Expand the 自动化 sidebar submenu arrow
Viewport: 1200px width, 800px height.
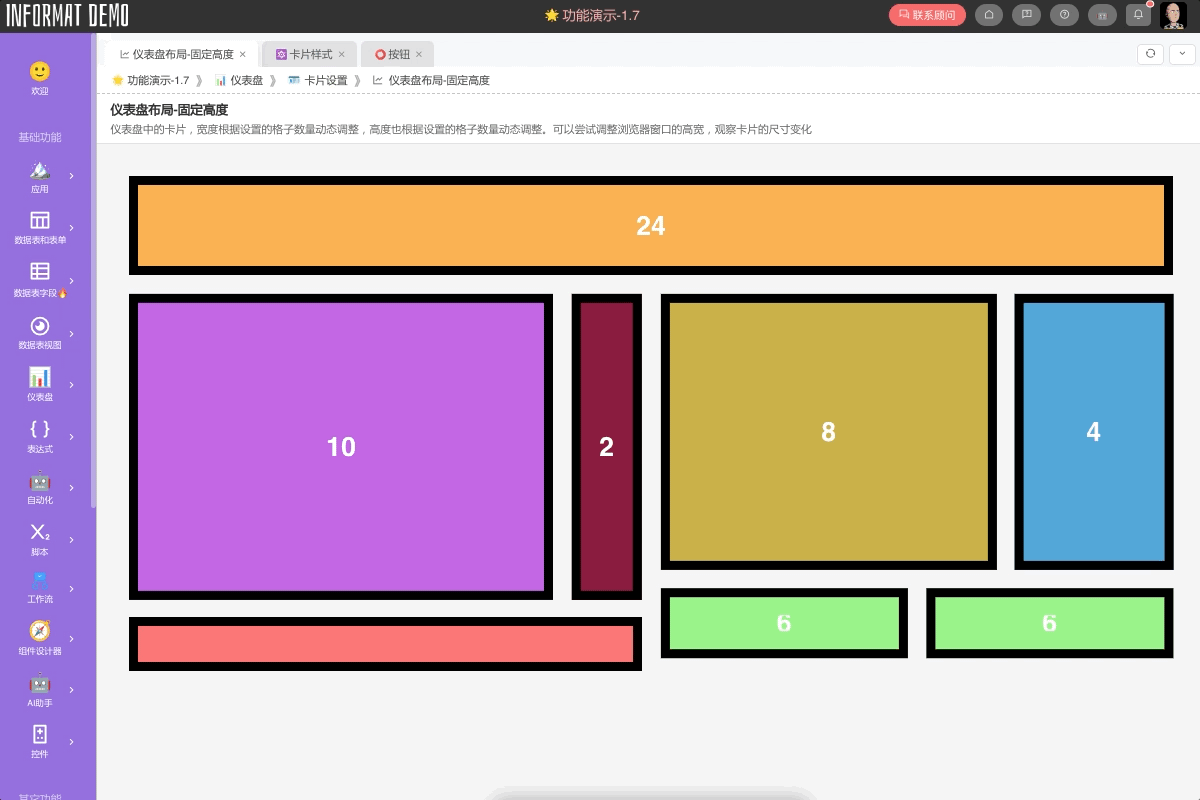pos(71,488)
